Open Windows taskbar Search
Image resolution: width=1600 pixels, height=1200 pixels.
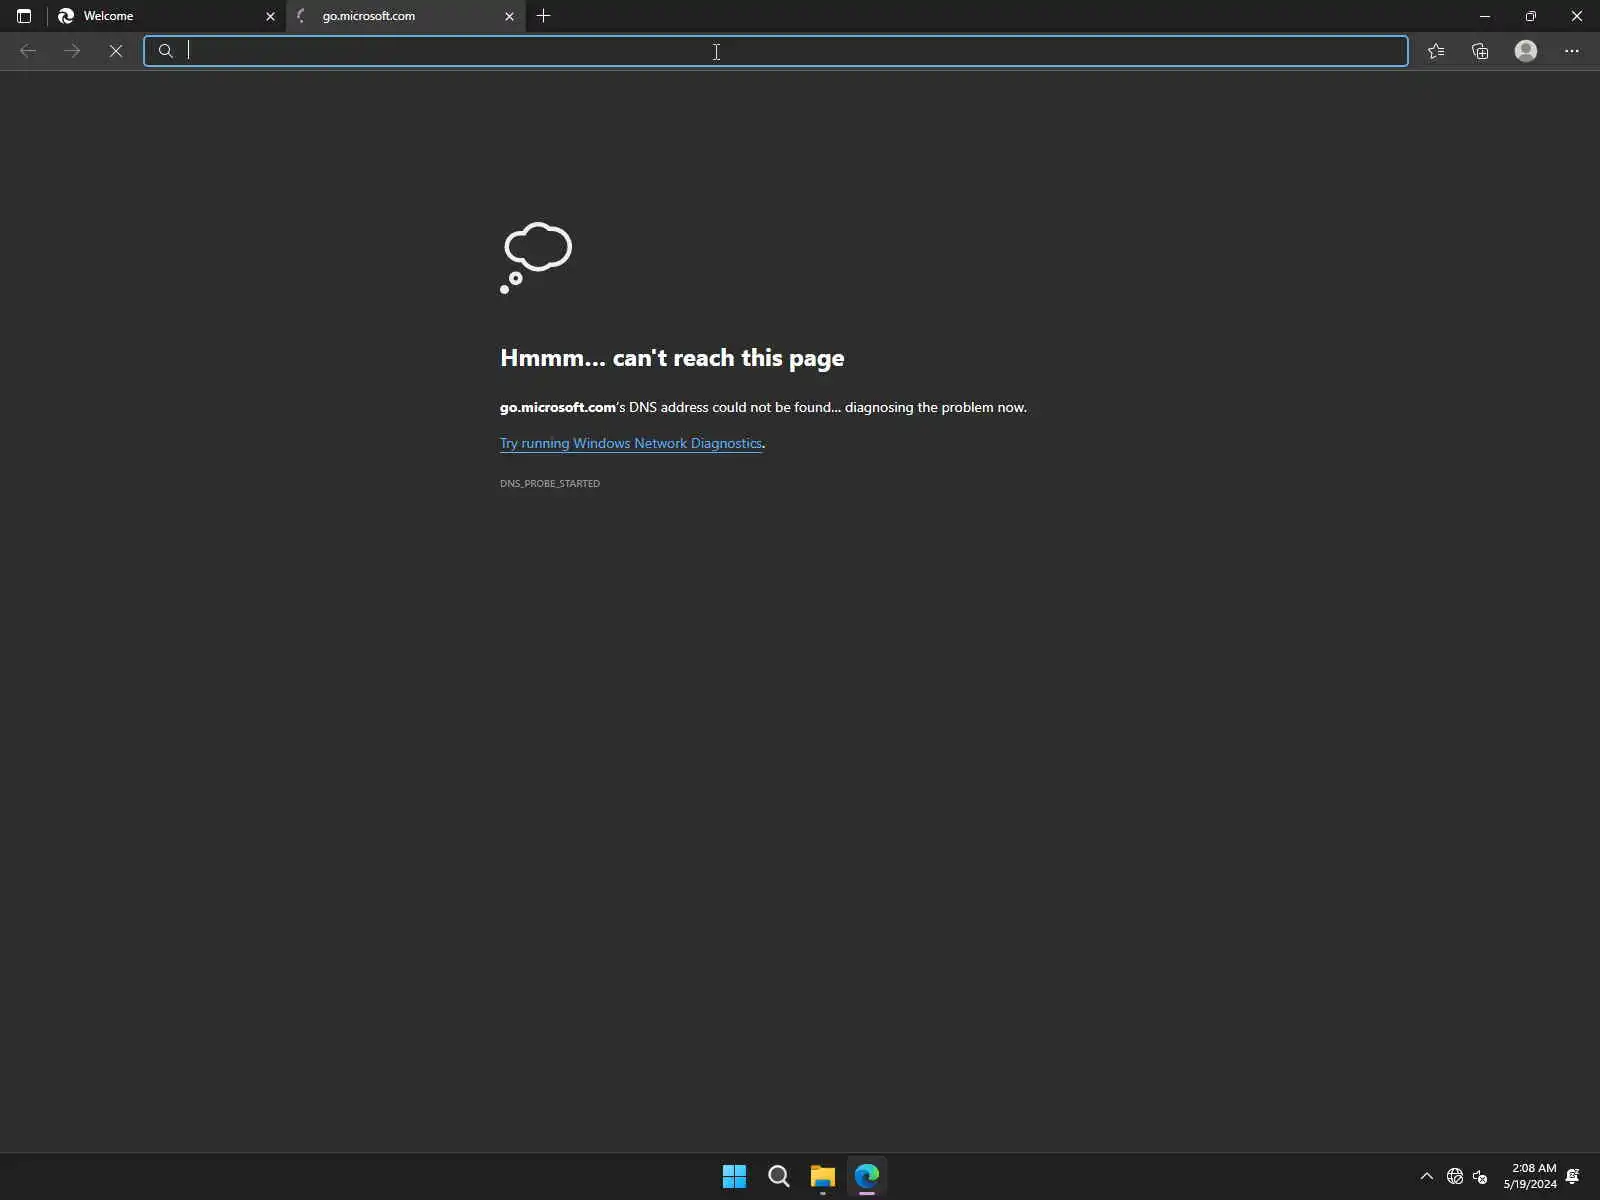click(x=778, y=1176)
